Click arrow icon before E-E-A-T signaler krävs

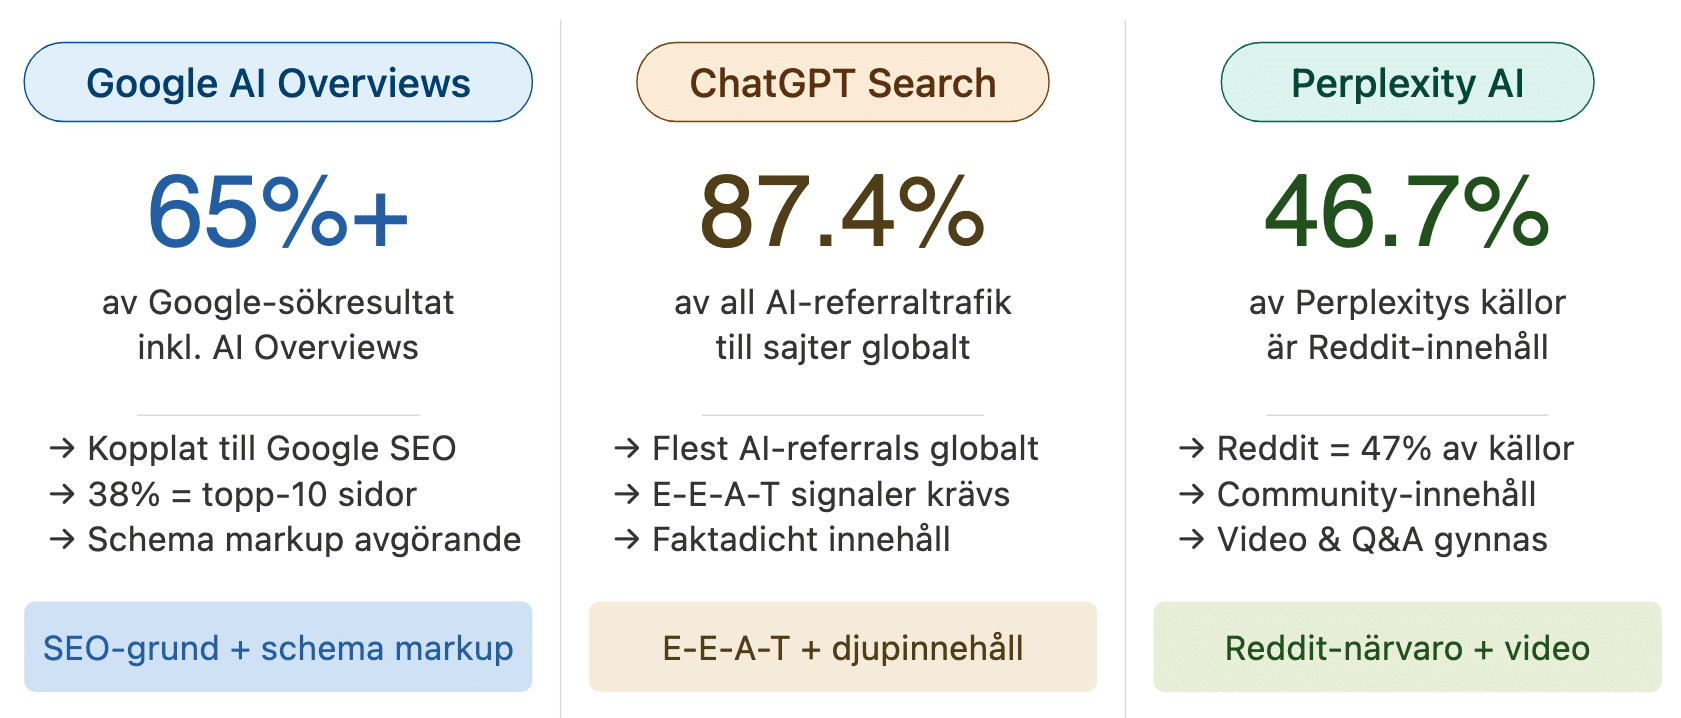[627, 494]
